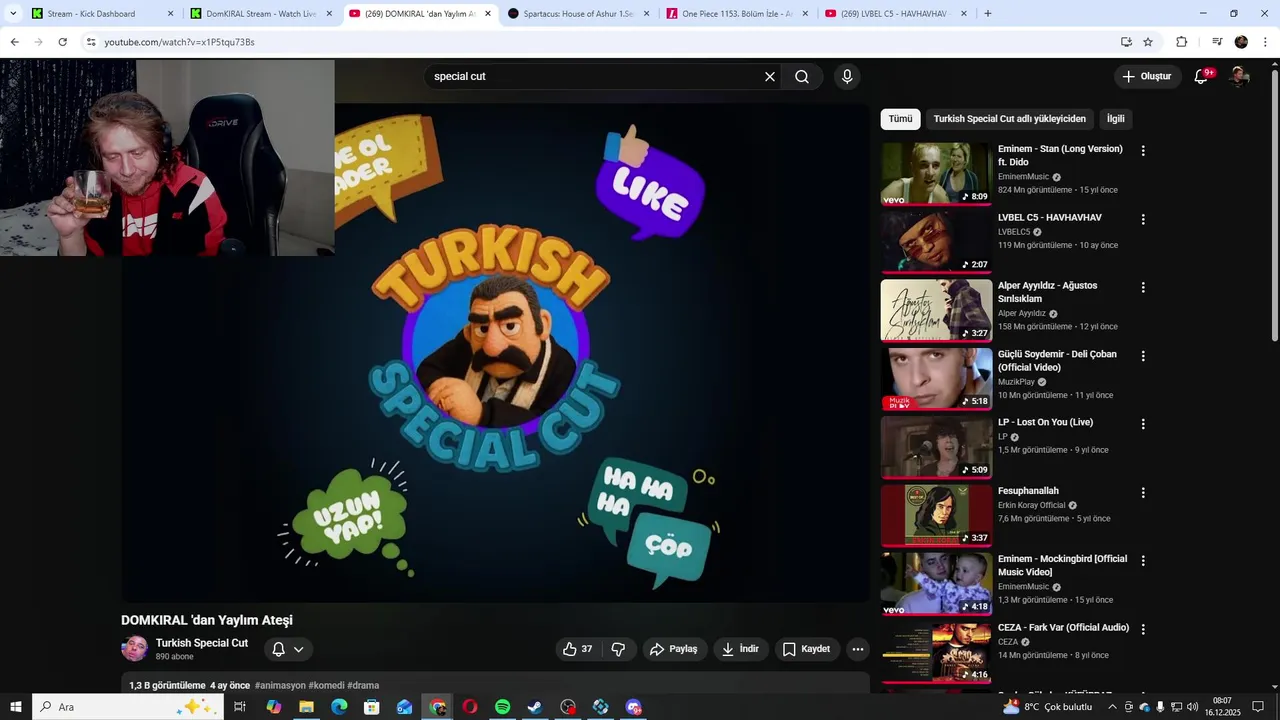1280x720 pixels.
Task: Open options for LVBEL C5 - HAVHAVHAV video
Action: coord(1143,219)
